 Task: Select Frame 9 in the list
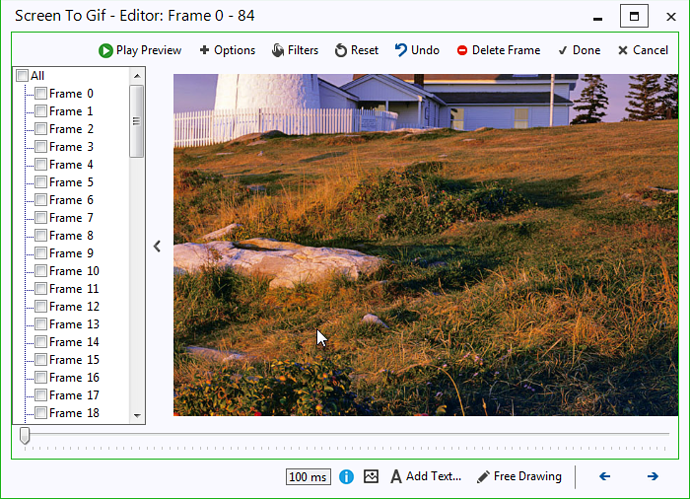coord(71,253)
